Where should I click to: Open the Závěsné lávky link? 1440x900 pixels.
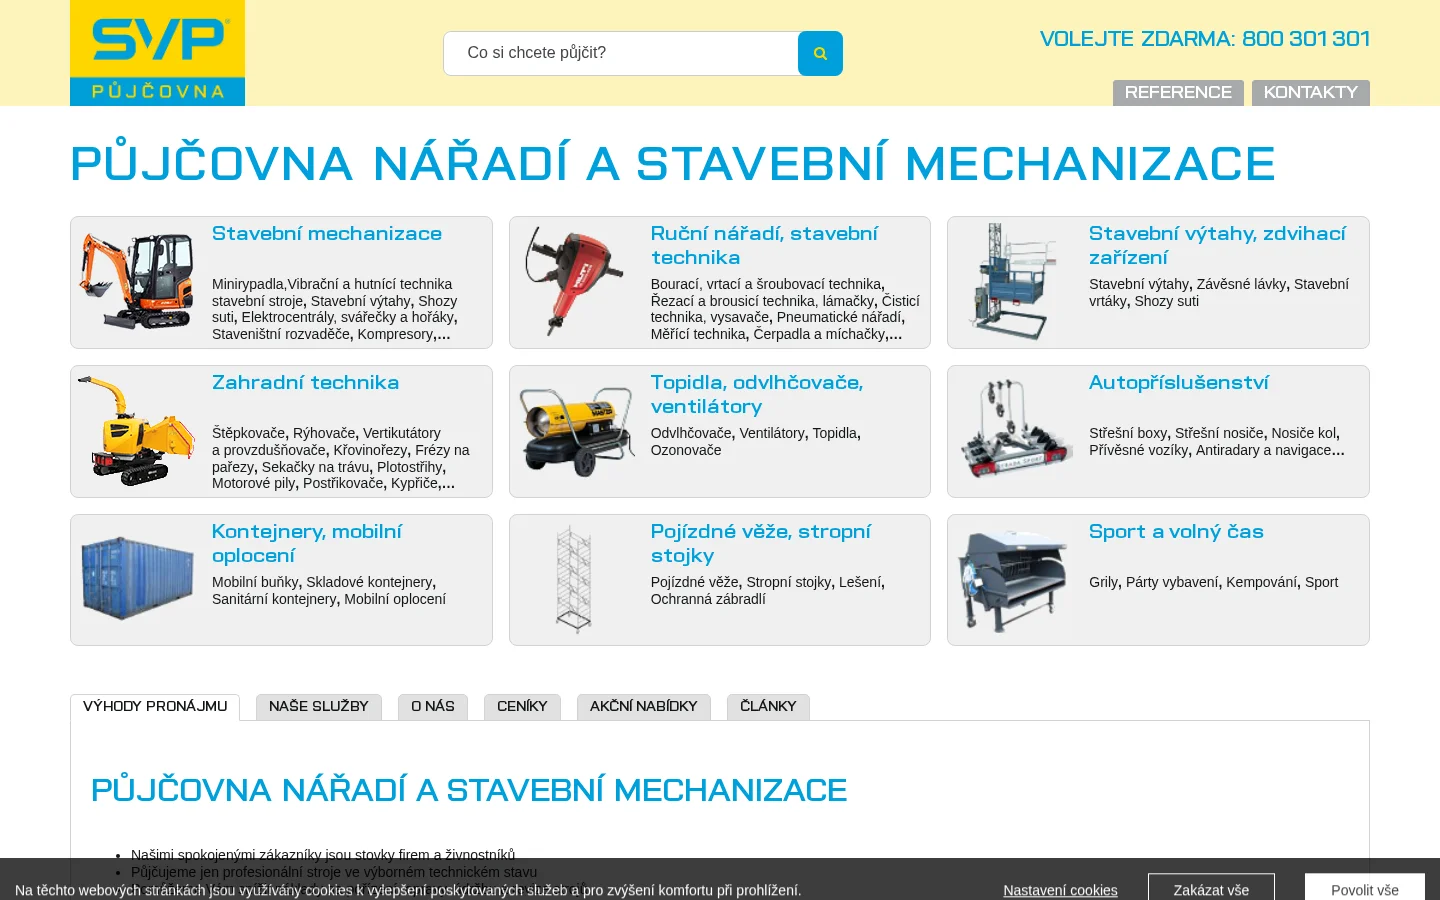(1241, 284)
